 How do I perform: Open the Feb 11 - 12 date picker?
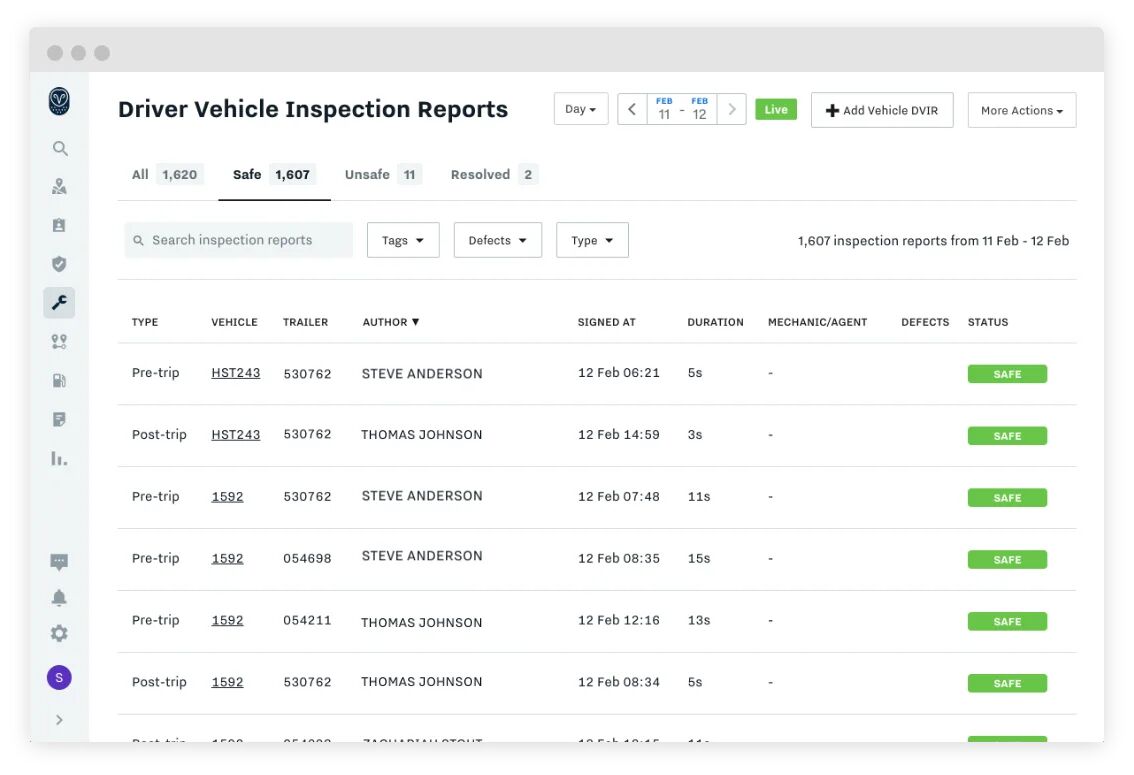682,109
